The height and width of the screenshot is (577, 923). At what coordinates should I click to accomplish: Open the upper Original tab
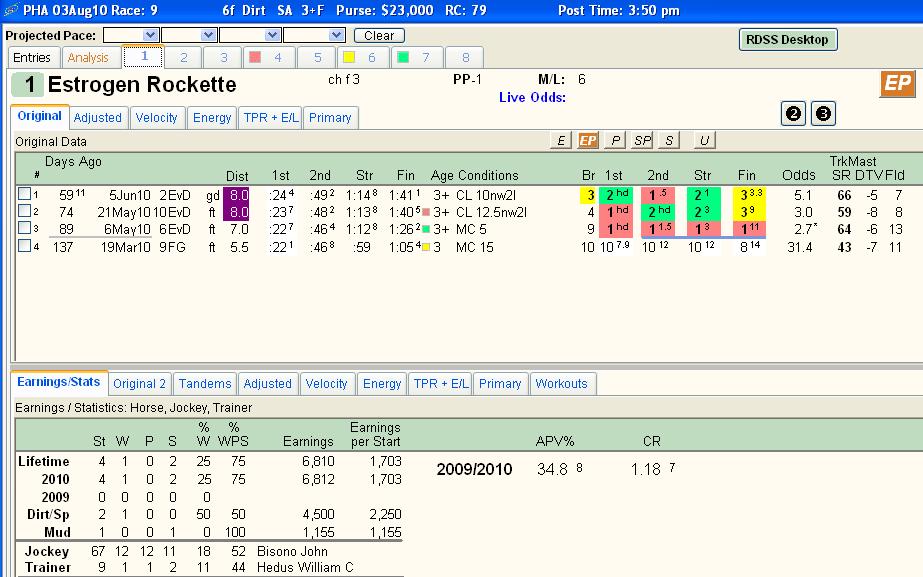coord(39,116)
